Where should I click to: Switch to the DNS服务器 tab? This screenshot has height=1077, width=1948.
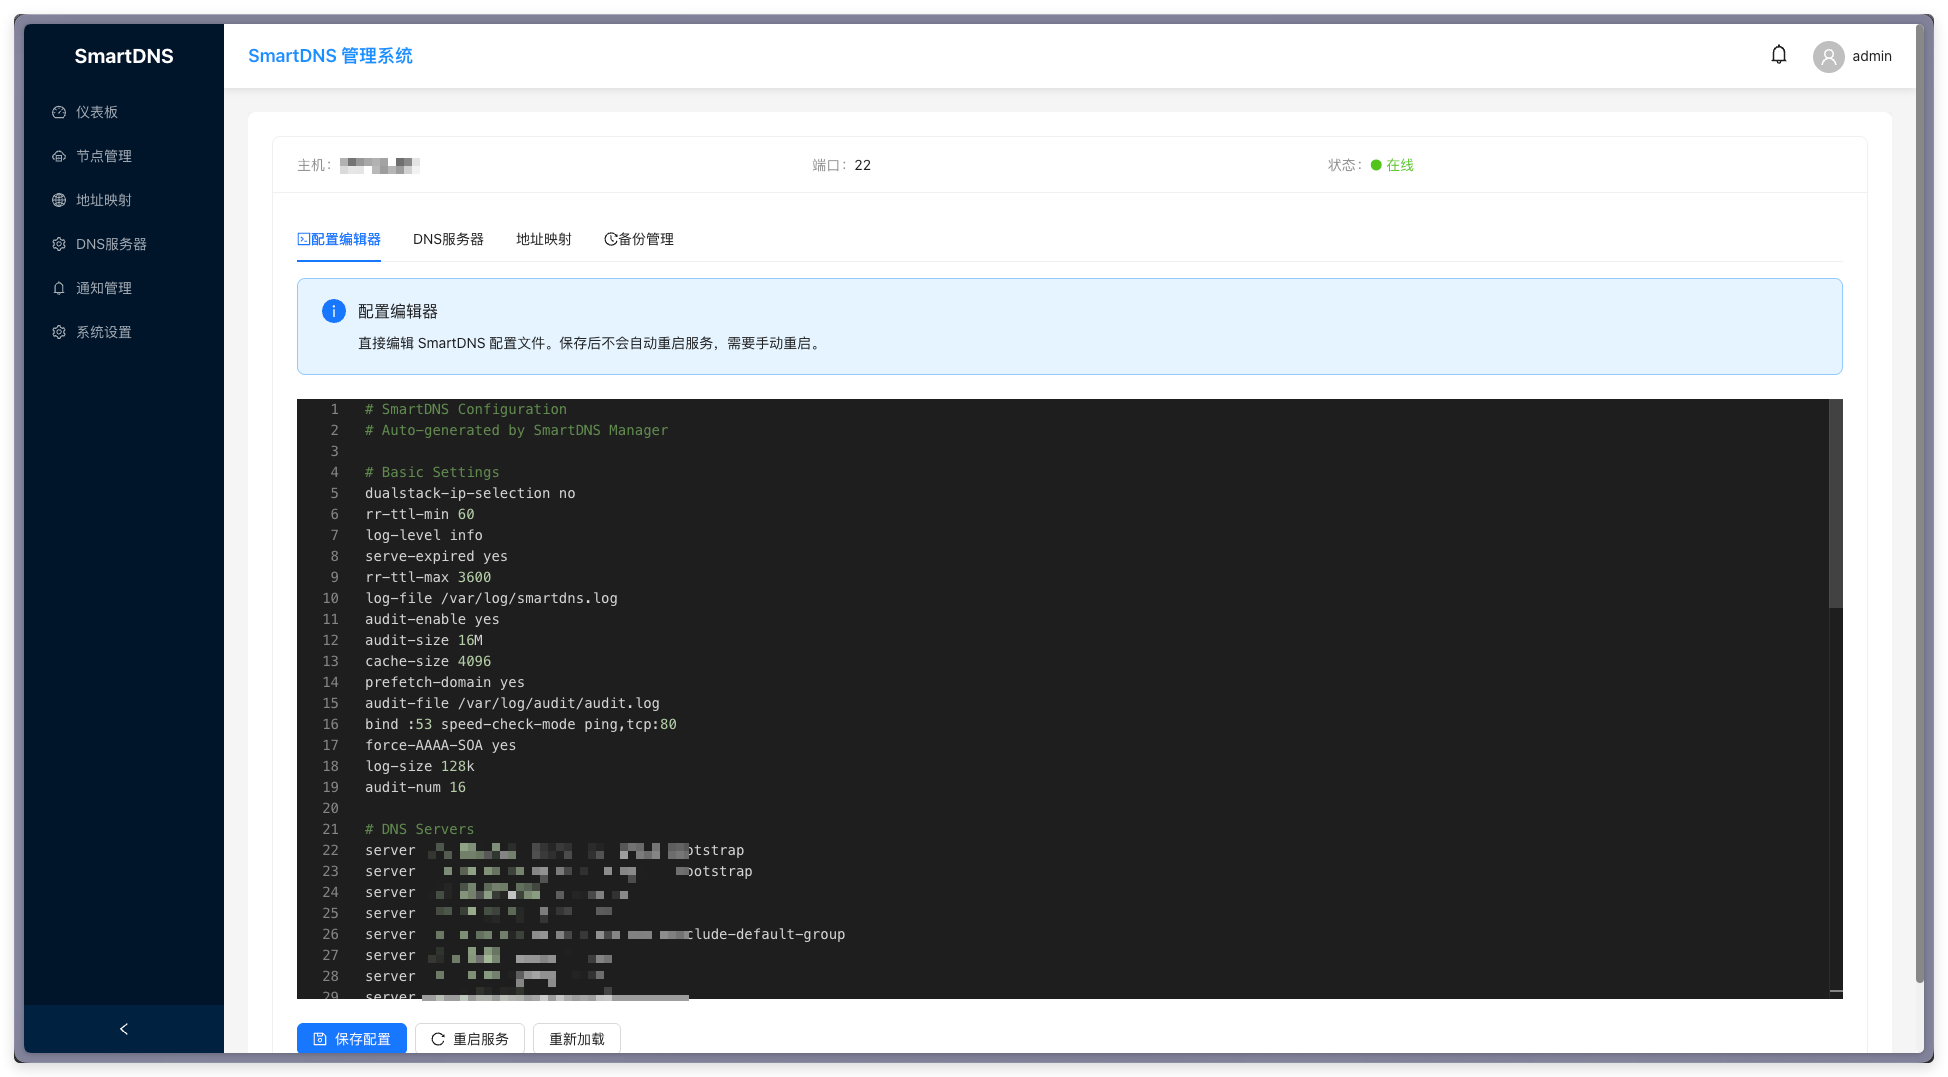coord(448,239)
